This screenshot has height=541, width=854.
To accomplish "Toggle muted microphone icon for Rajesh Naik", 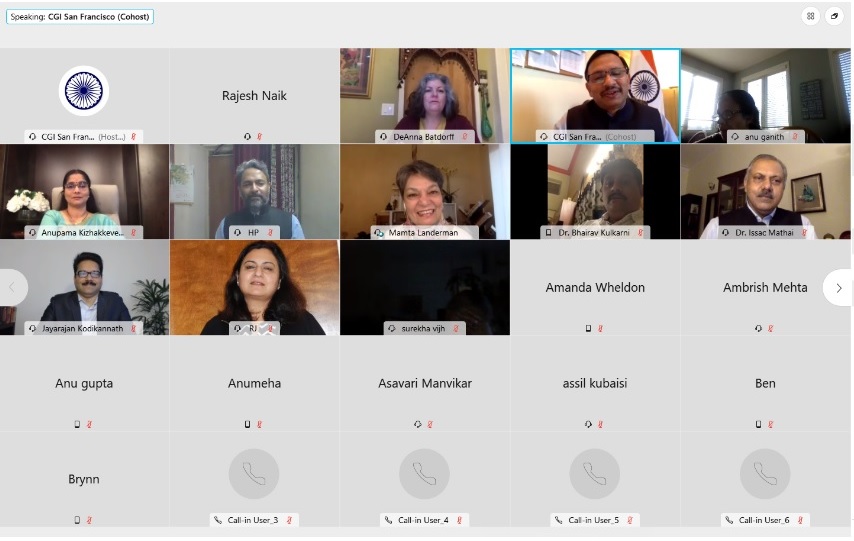I will (x=260, y=137).
